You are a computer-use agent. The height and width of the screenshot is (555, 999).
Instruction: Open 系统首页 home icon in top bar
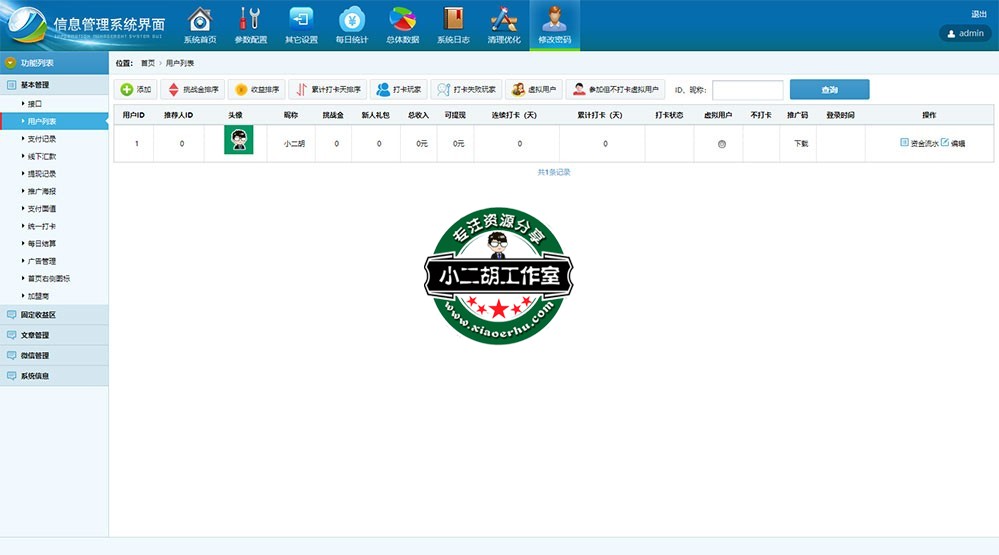point(200,24)
